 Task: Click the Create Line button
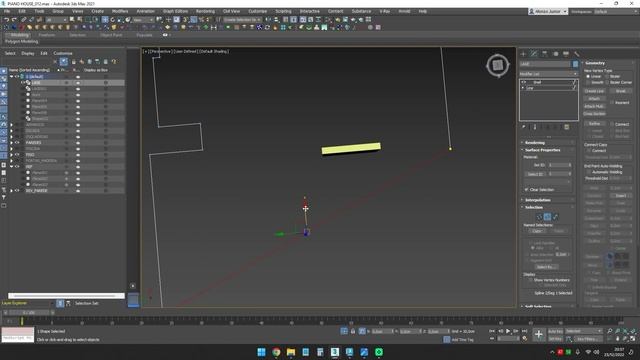[594, 91]
